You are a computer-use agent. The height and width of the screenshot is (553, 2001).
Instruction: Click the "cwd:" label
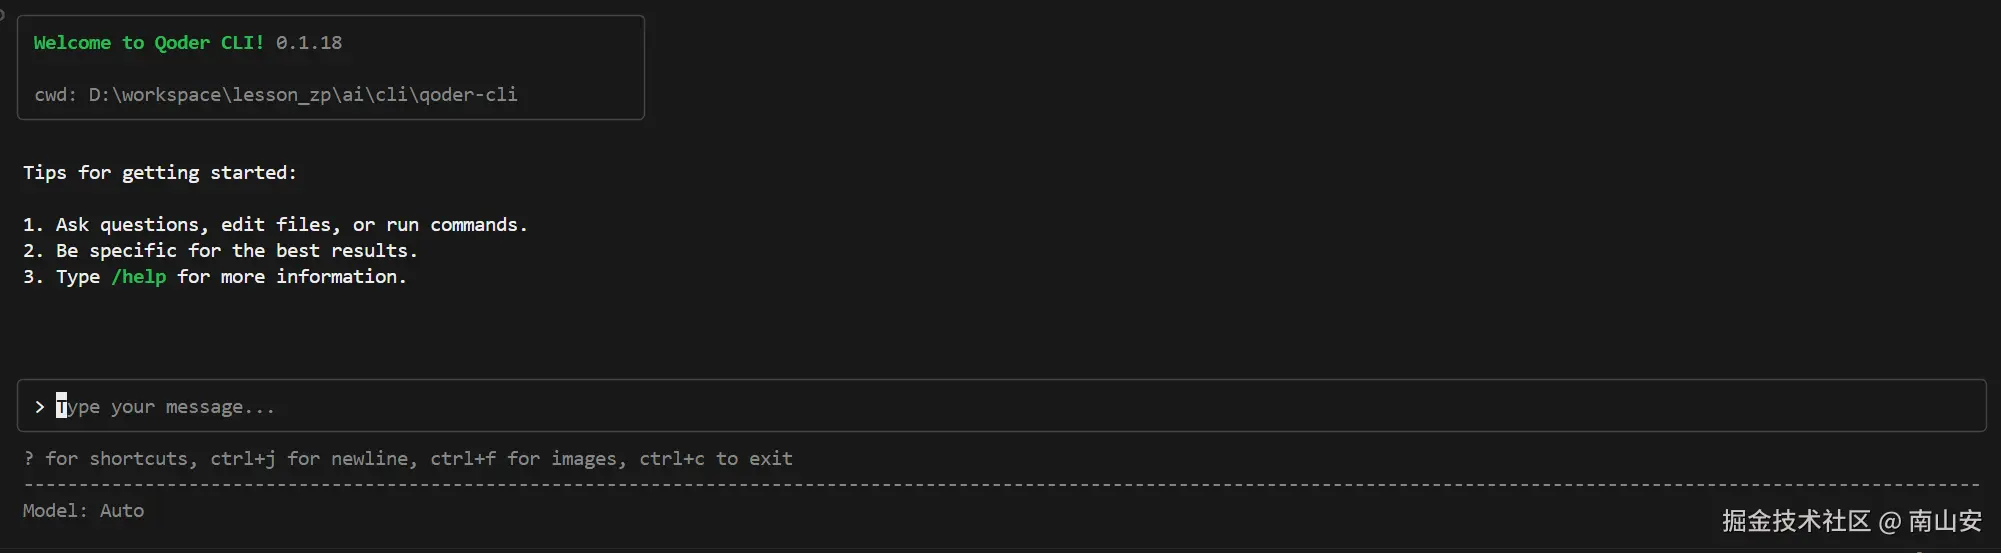55,95
